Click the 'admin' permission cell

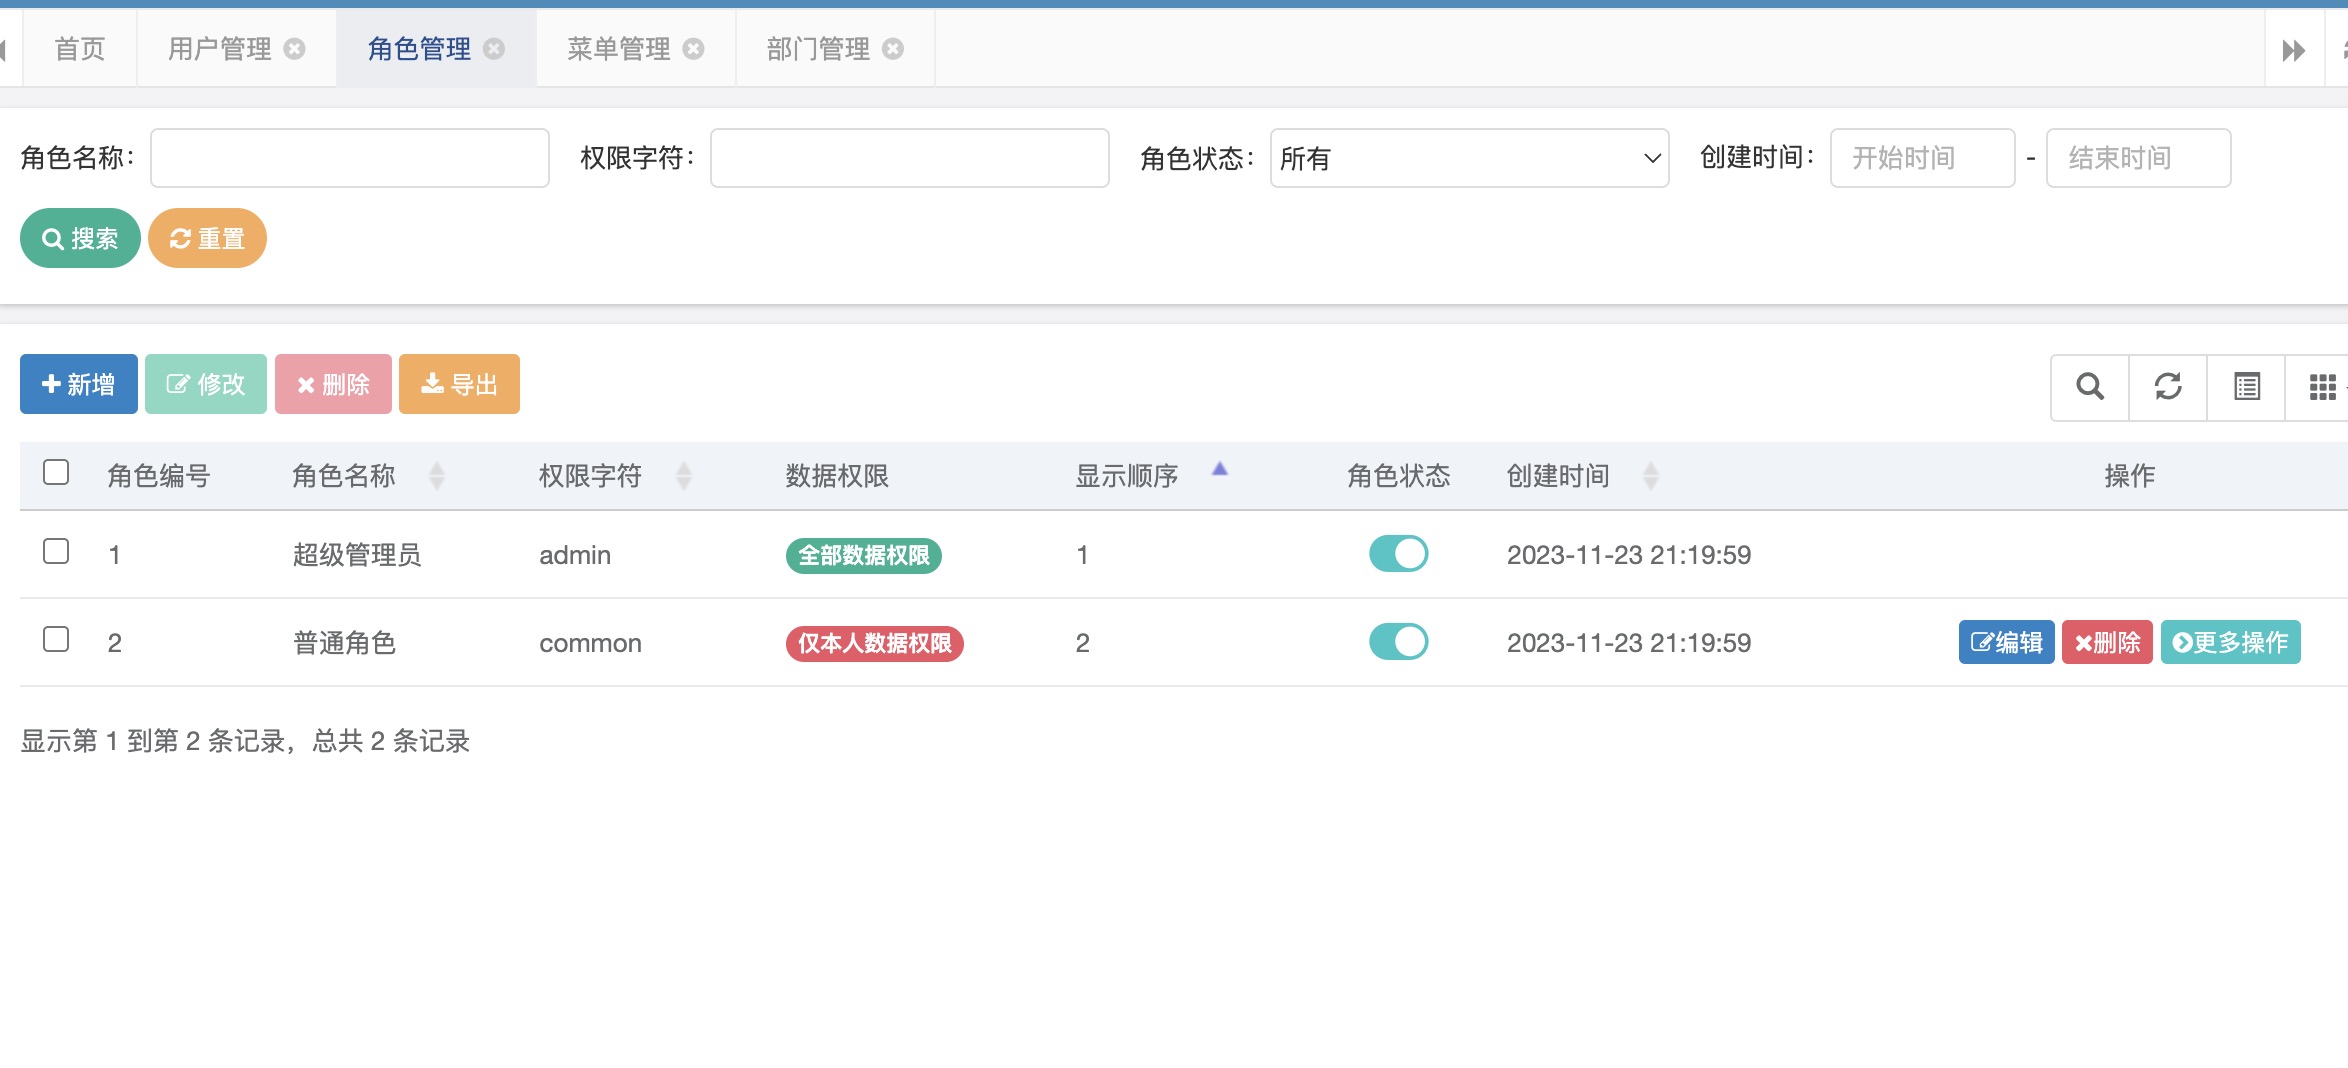coord(575,555)
